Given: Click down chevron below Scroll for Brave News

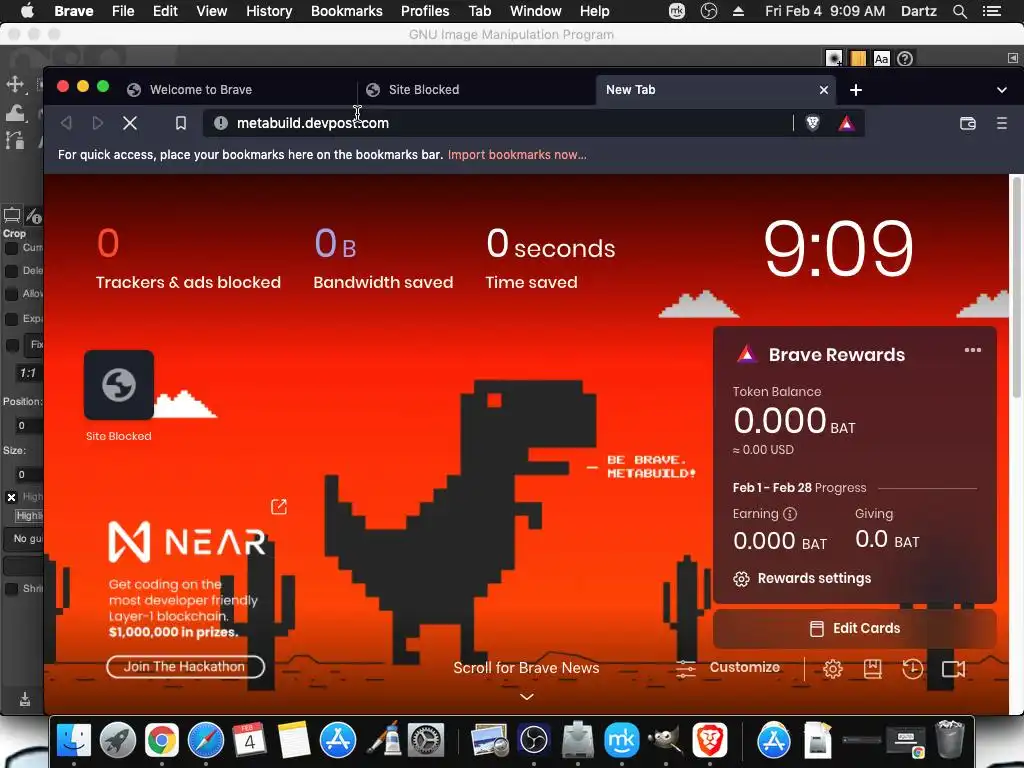Looking at the screenshot, I should [526, 696].
